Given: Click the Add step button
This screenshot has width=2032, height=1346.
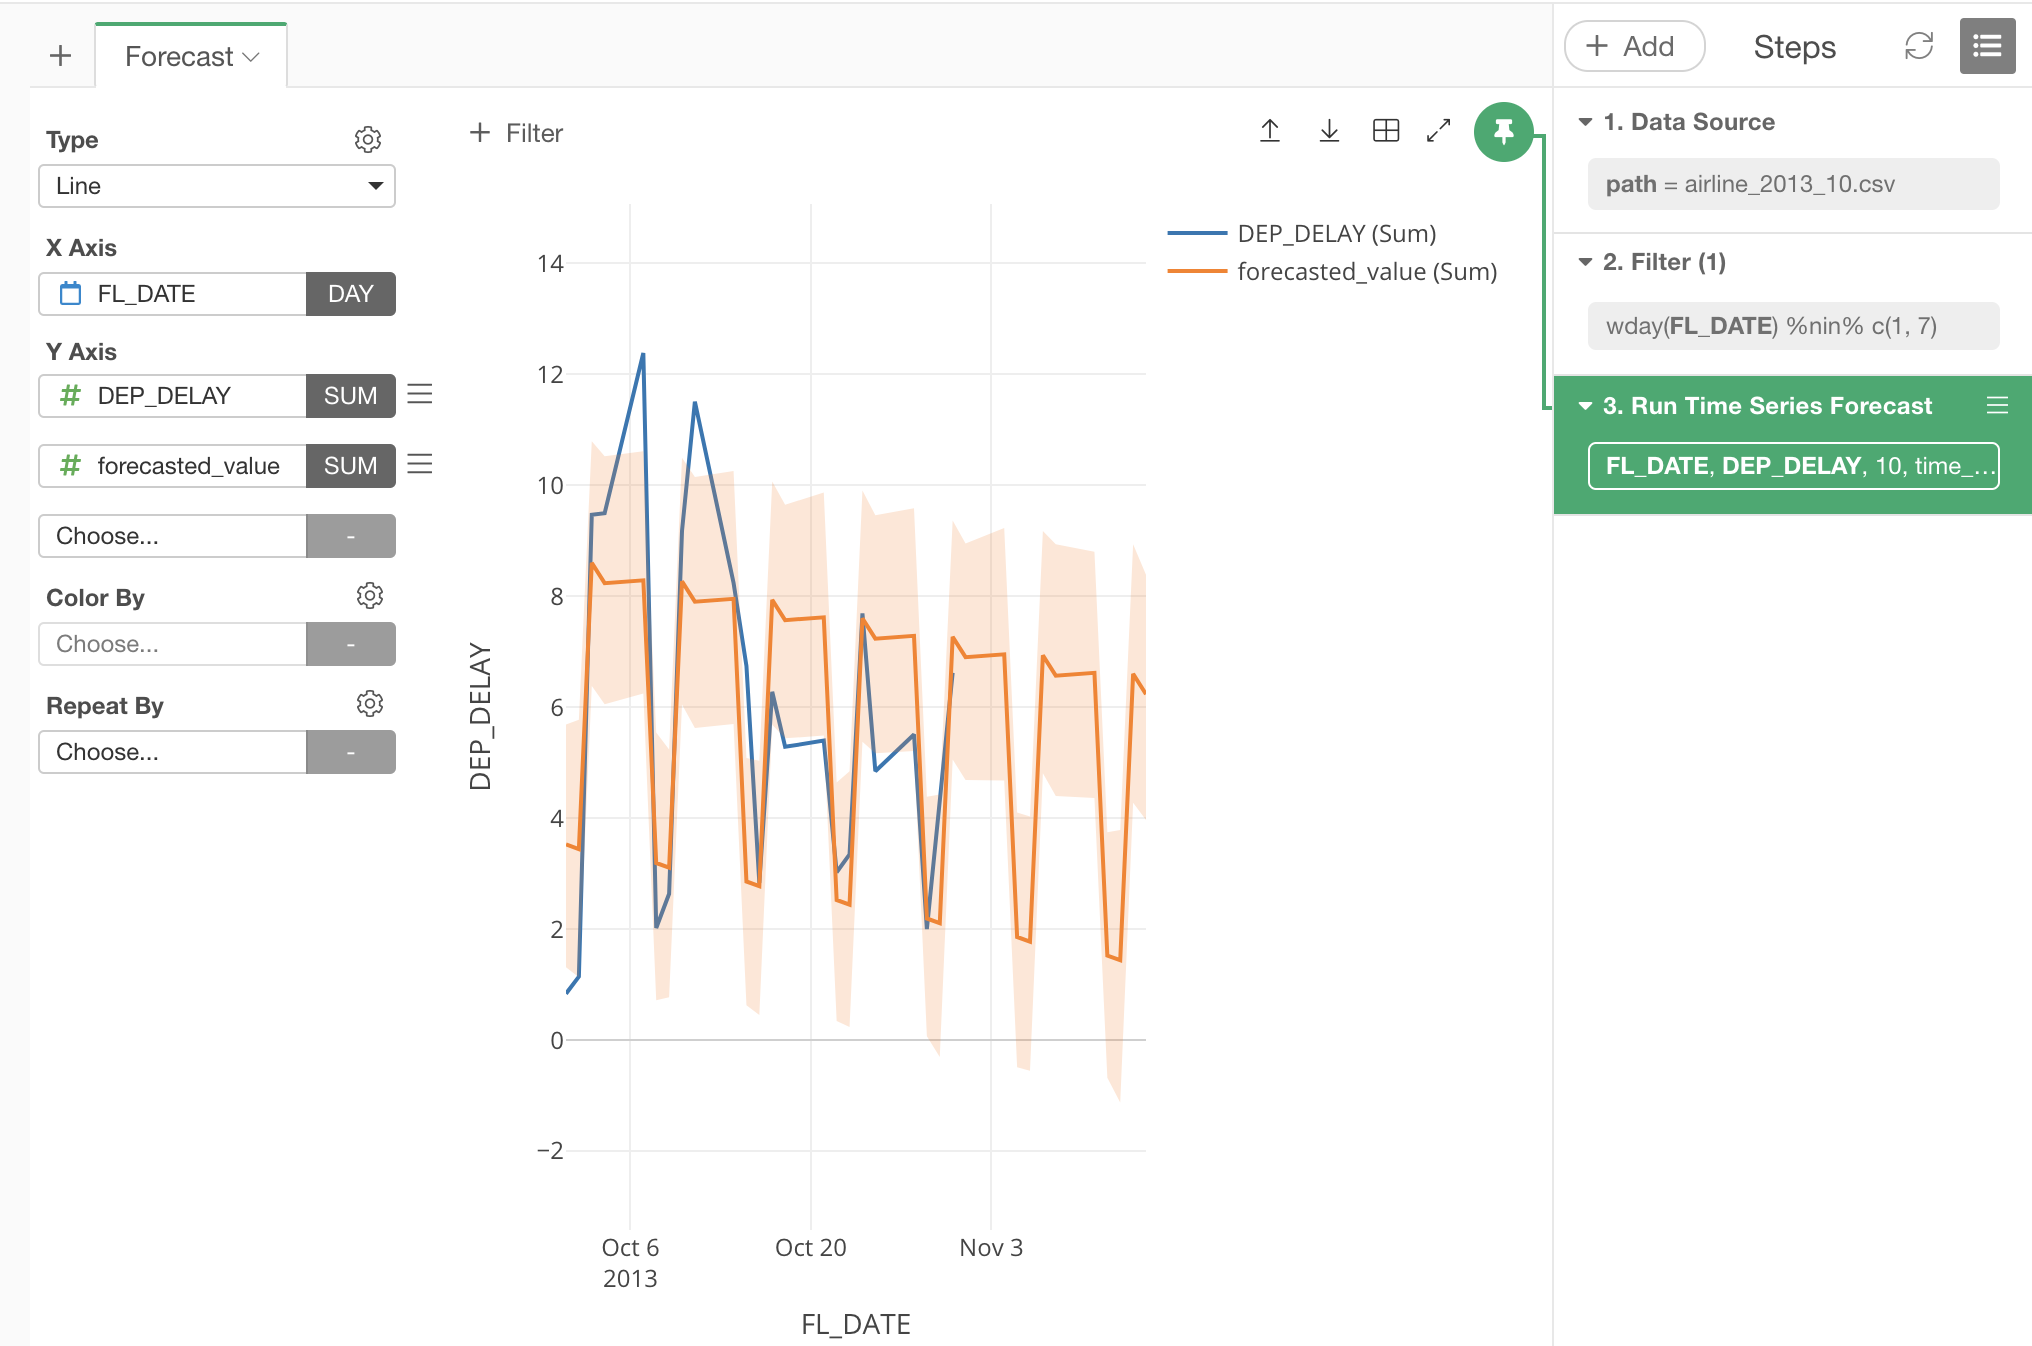Looking at the screenshot, I should click(x=1633, y=46).
